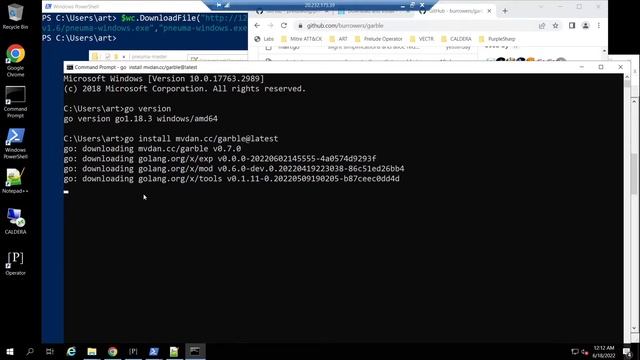
Task: Open the ART bookmark folder
Action: coord(338,39)
